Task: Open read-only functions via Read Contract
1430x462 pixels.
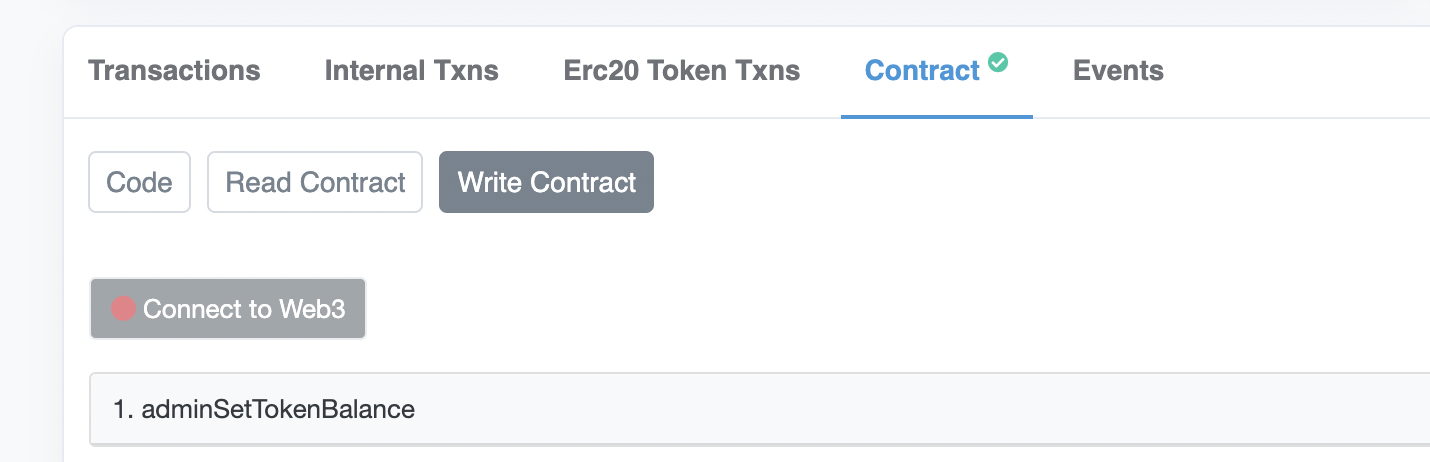Action: tap(315, 183)
